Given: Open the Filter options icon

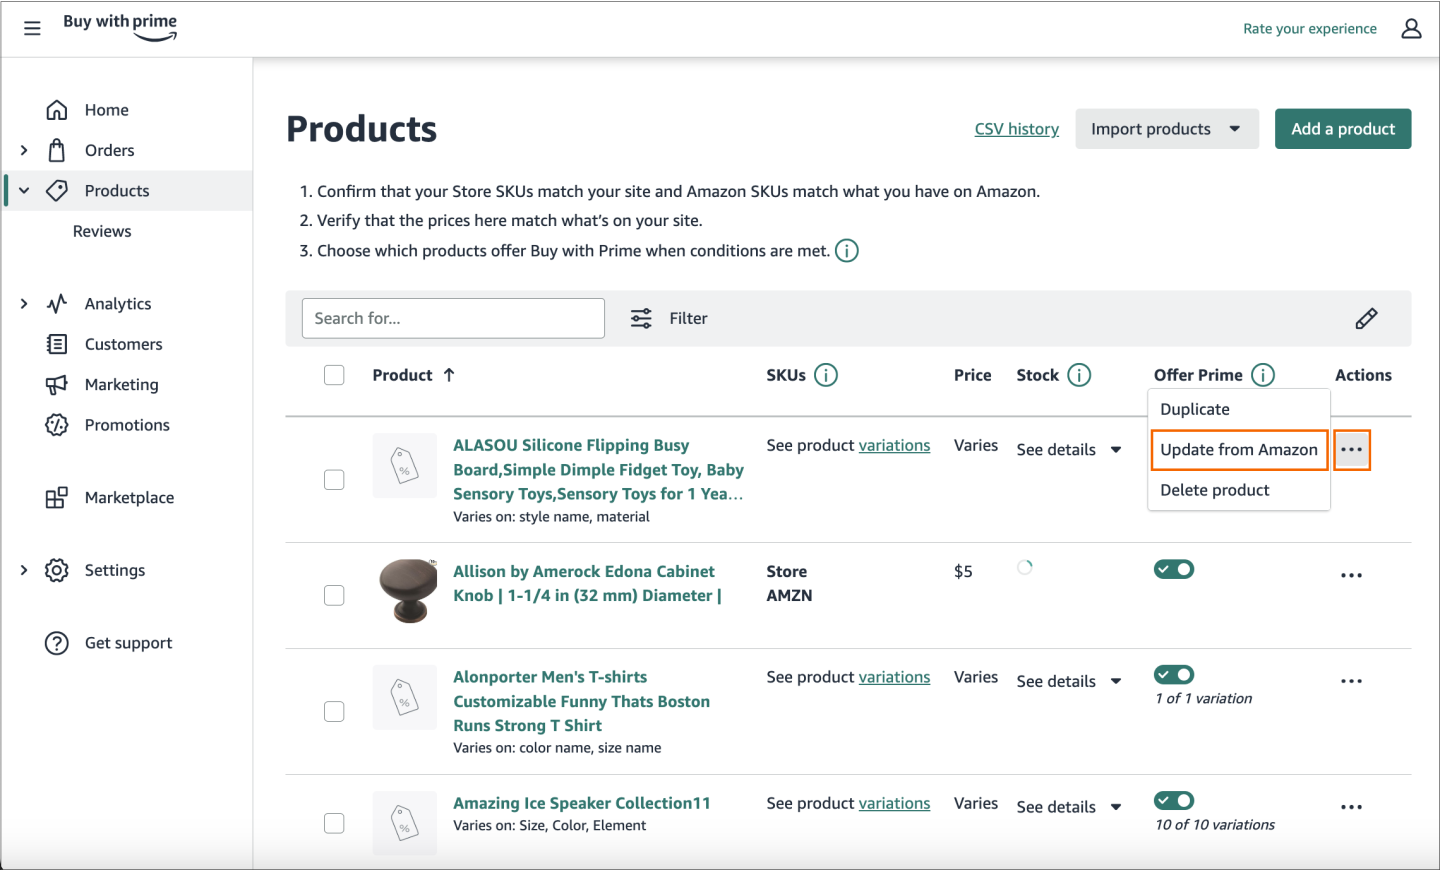Looking at the screenshot, I should 641,317.
